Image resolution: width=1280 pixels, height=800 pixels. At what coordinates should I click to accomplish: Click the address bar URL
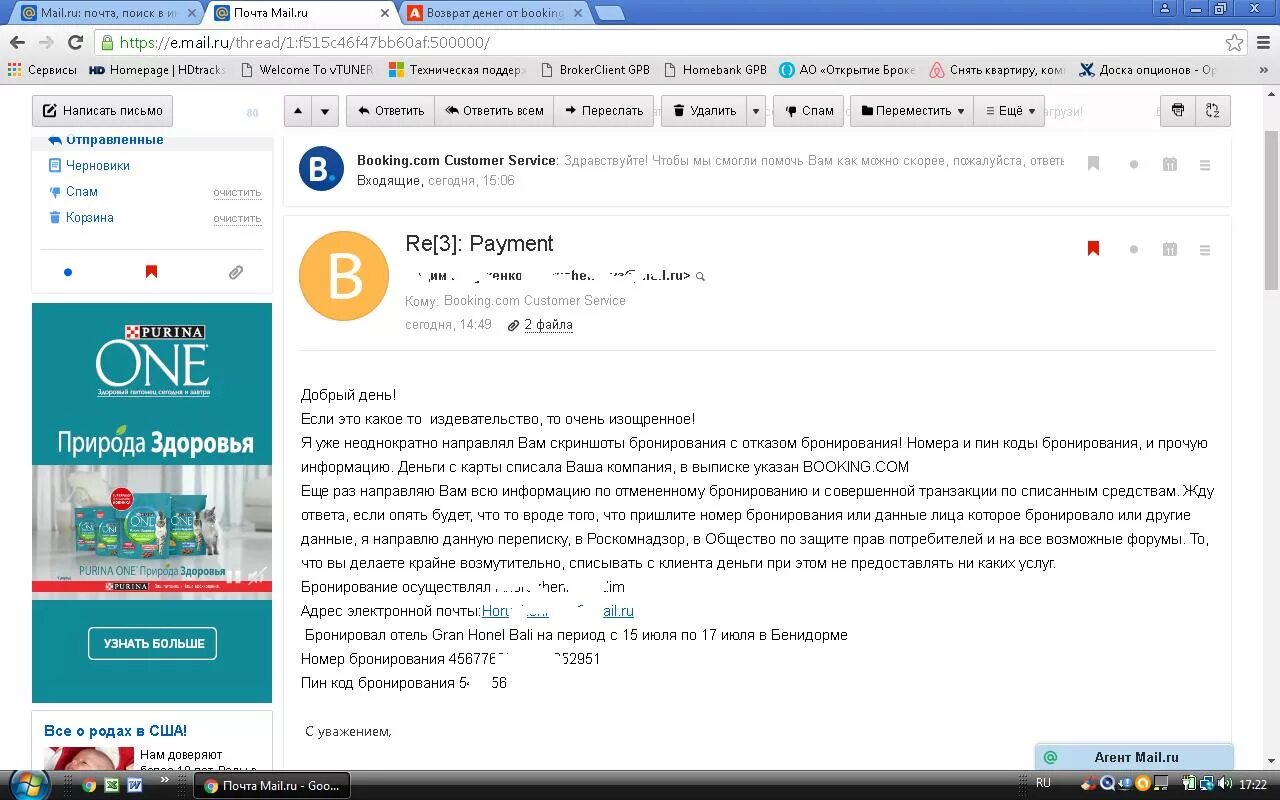pos(304,43)
